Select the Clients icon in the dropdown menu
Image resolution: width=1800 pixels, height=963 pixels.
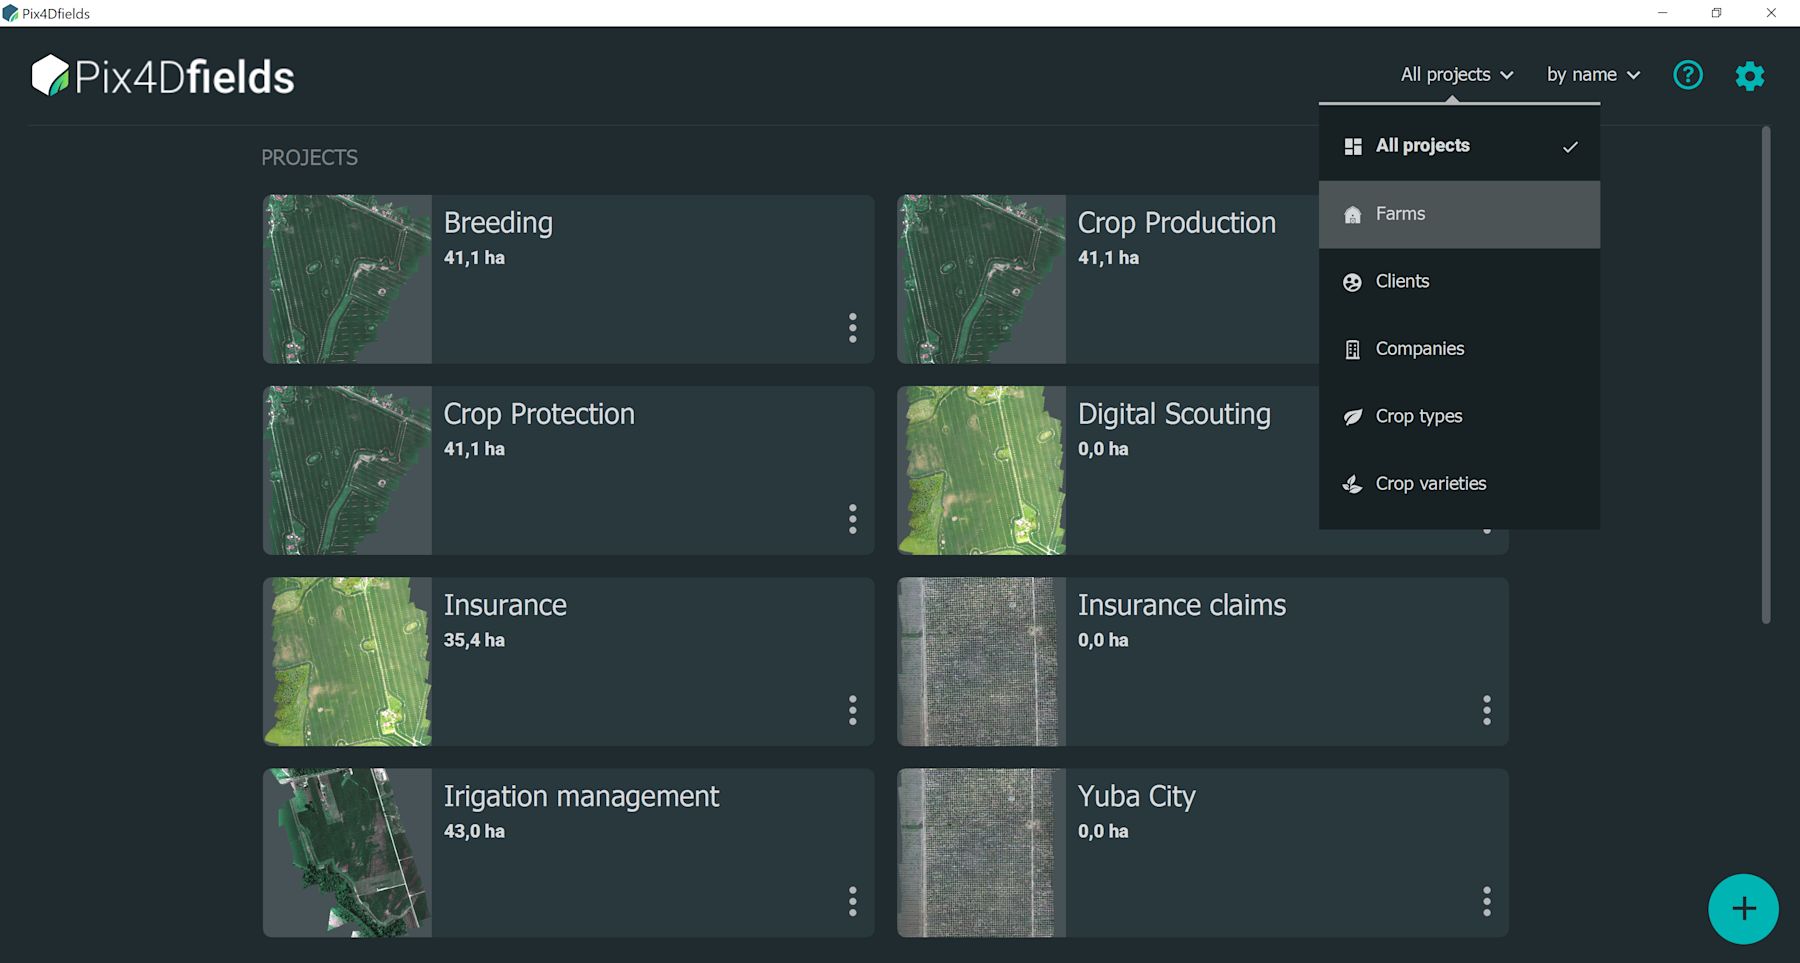(x=1353, y=281)
